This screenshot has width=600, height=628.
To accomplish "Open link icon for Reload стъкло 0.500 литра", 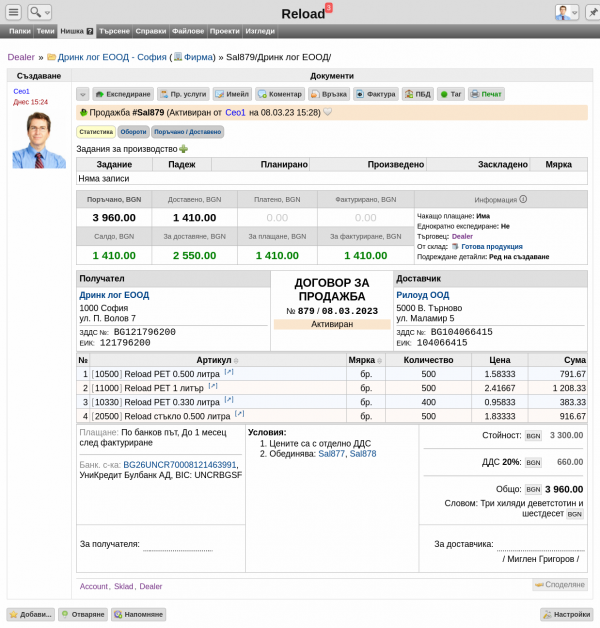I will click(x=239, y=414).
